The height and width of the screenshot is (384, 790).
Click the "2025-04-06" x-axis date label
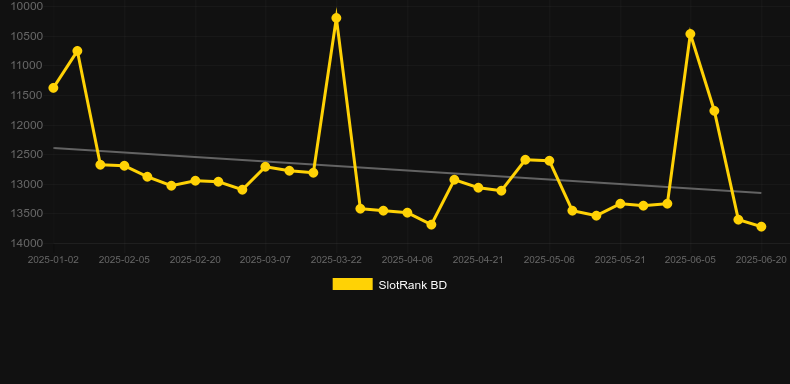(x=407, y=260)
